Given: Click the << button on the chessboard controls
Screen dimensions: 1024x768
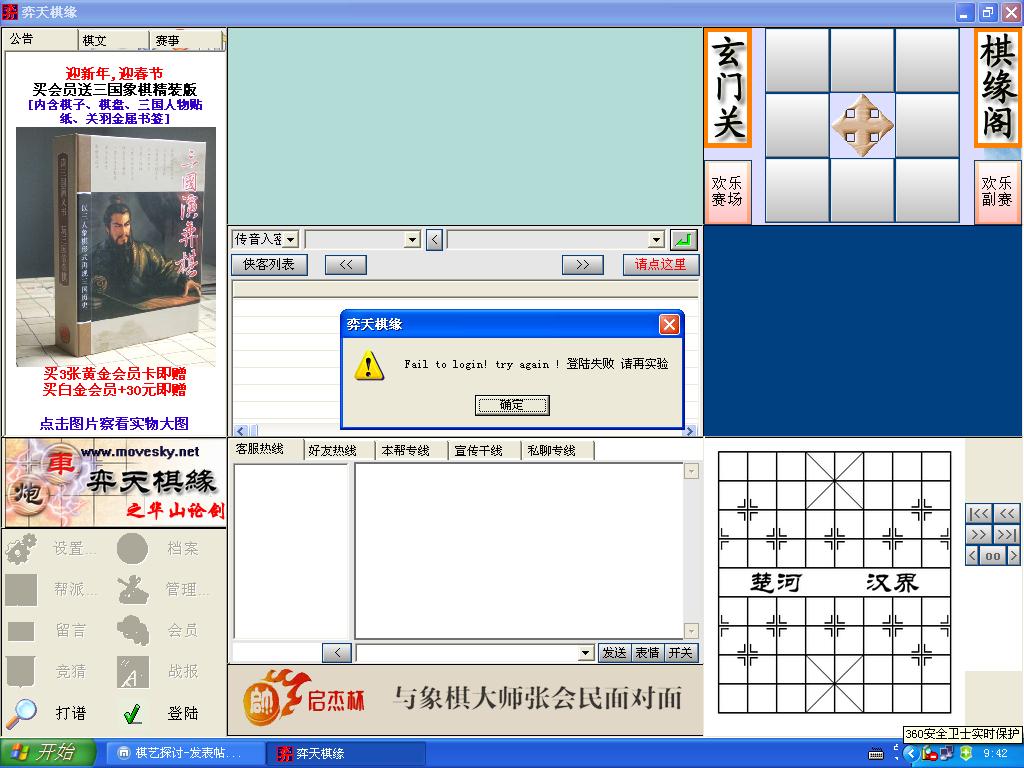Looking at the screenshot, I should click(x=1006, y=513).
